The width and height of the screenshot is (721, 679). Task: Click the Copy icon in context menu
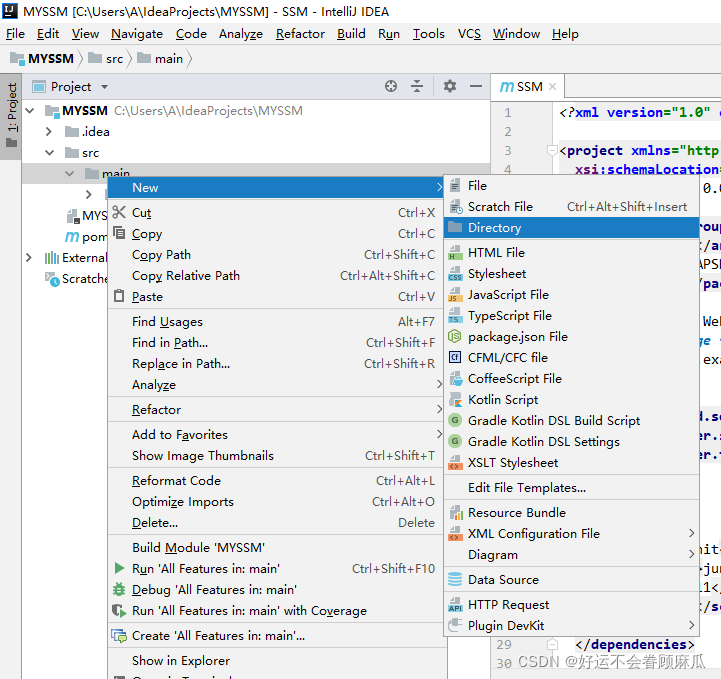120,233
